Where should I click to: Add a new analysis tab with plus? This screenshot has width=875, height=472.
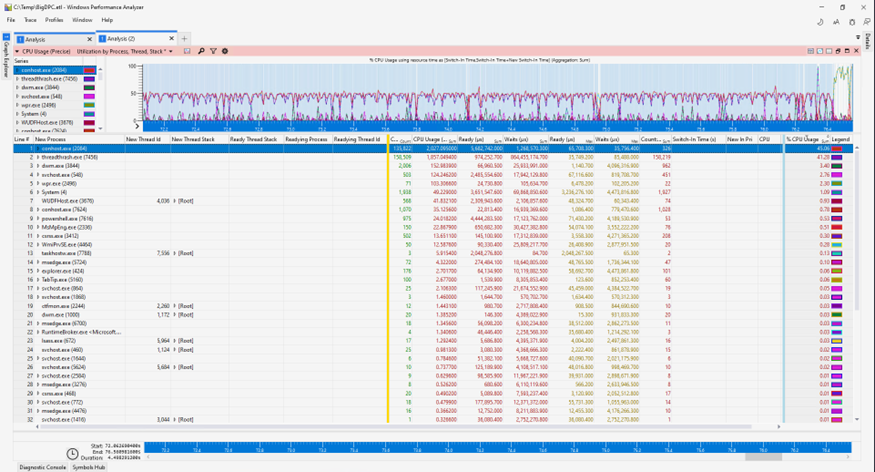pyautogui.click(x=184, y=38)
